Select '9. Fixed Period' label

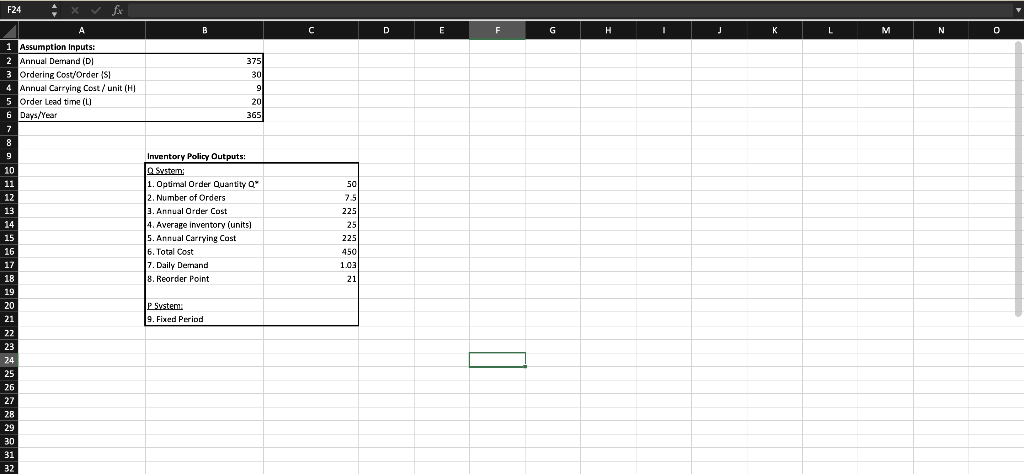point(204,319)
